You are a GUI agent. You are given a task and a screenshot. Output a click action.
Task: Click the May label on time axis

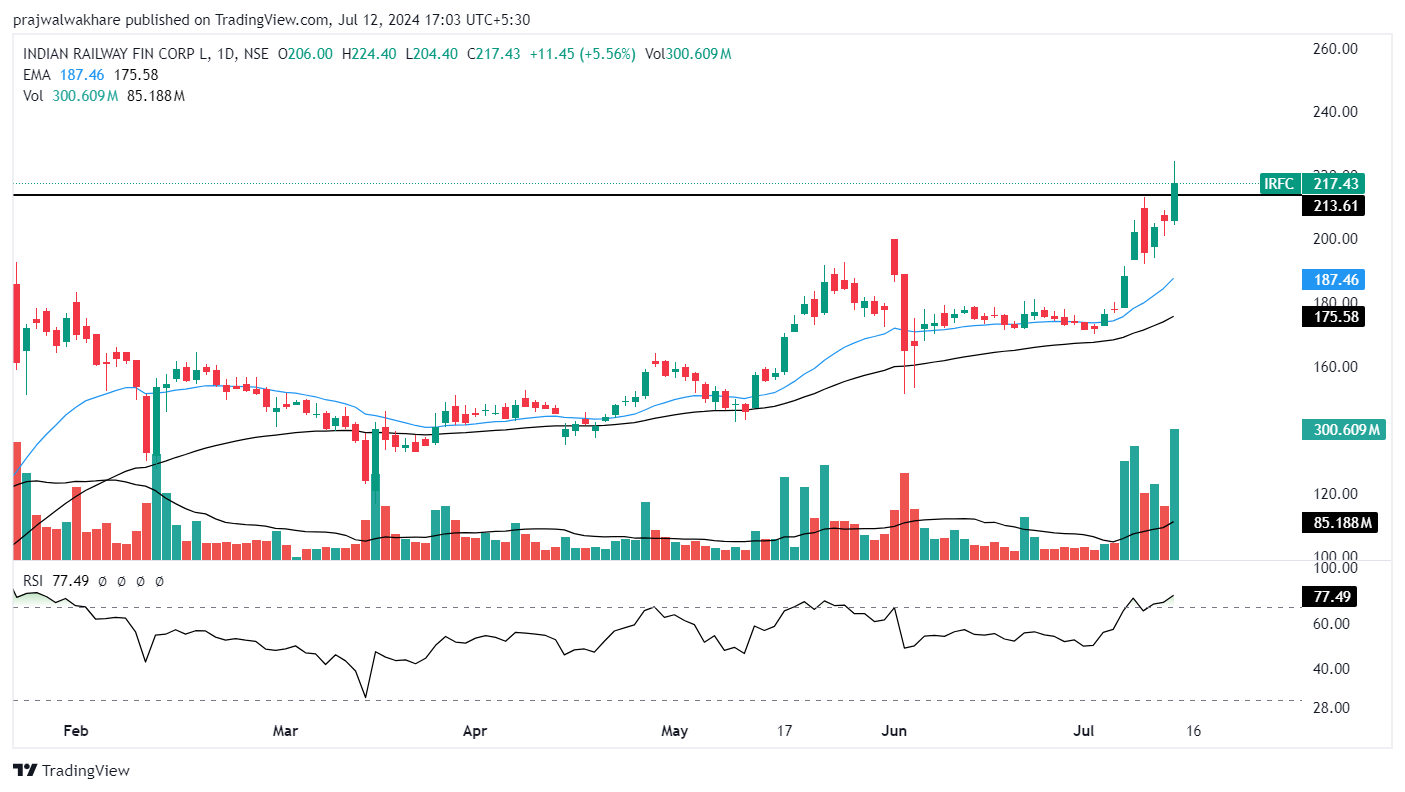tap(675, 731)
